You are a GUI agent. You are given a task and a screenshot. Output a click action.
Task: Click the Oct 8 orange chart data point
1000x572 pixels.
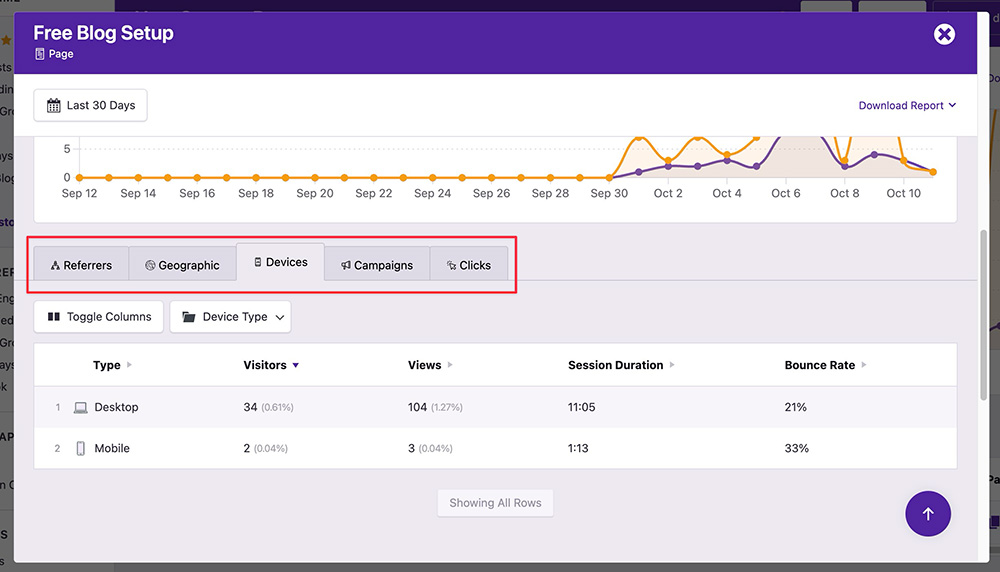click(x=845, y=161)
